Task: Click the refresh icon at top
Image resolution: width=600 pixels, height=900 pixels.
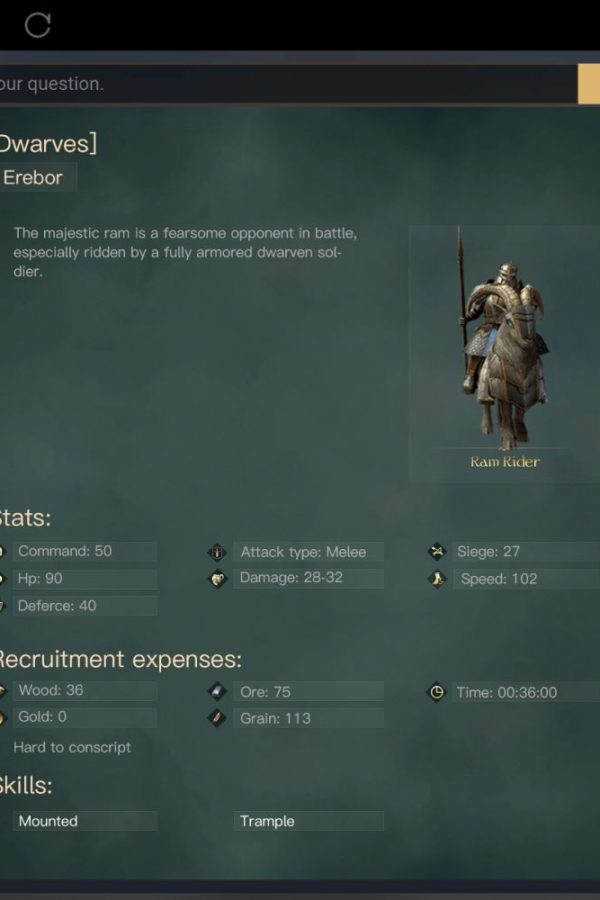Action: pyautogui.click(x=38, y=25)
